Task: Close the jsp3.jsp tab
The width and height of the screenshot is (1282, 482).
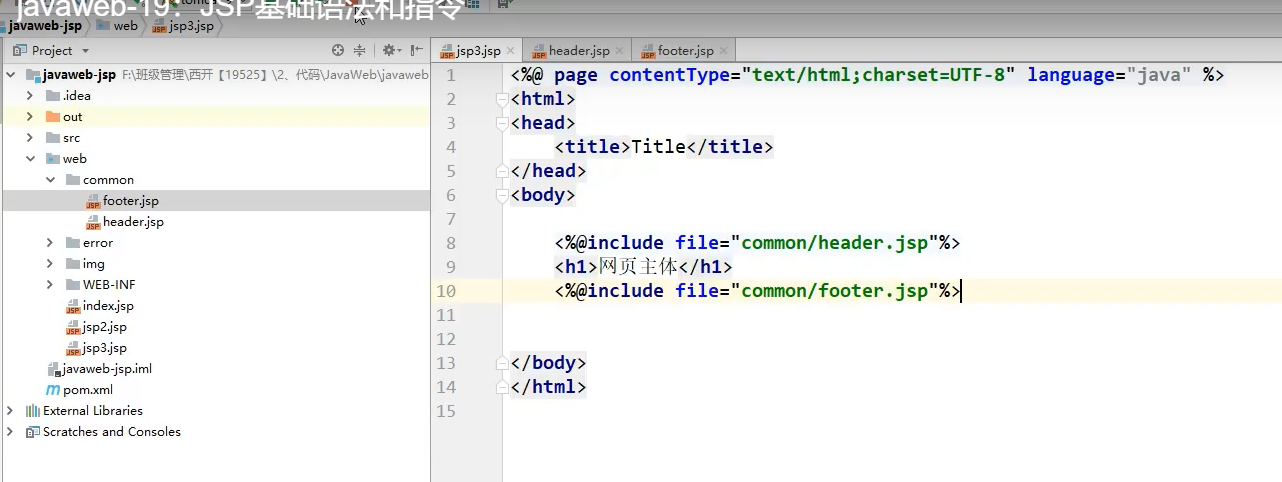Action: coord(511,51)
